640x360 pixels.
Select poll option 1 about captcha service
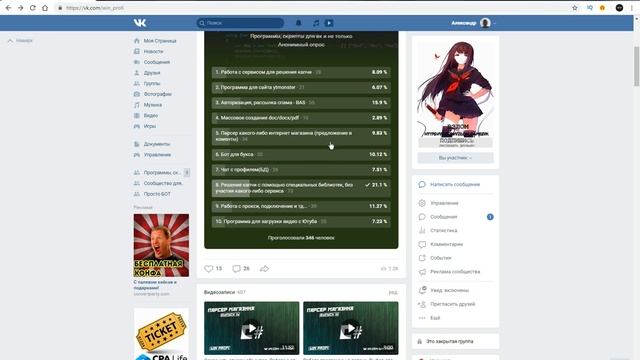tap(301, 72)
